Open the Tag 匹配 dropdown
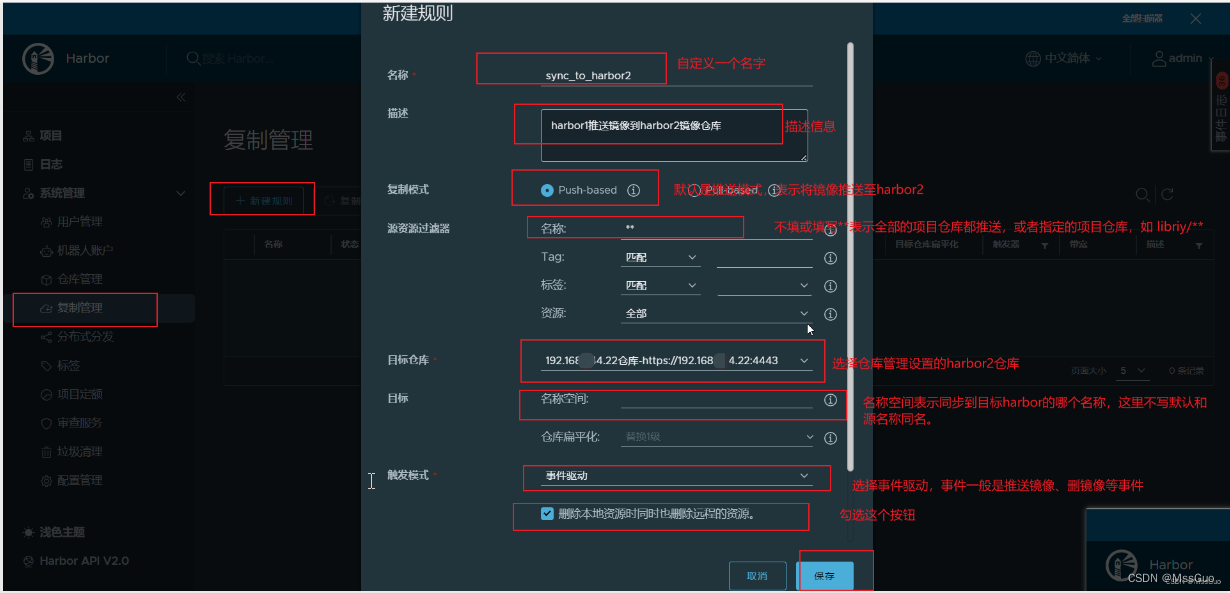1230x593 pixels. [660, 258]
